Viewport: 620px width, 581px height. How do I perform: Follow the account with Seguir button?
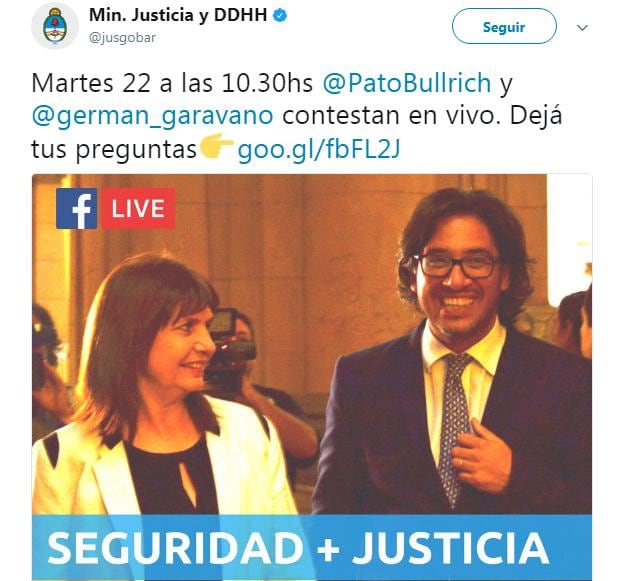(504, 26)
